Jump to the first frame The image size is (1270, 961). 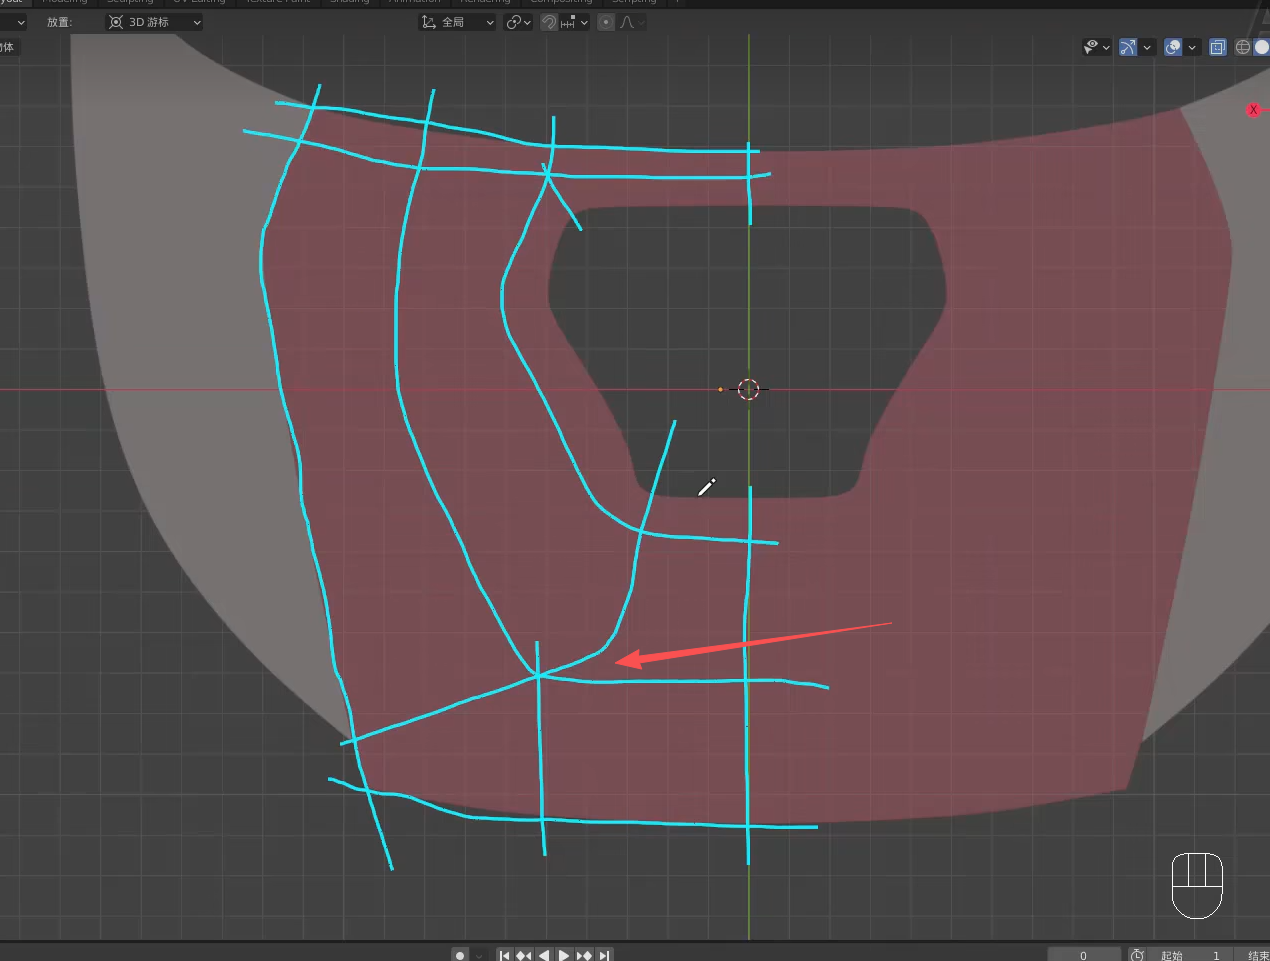505,955
